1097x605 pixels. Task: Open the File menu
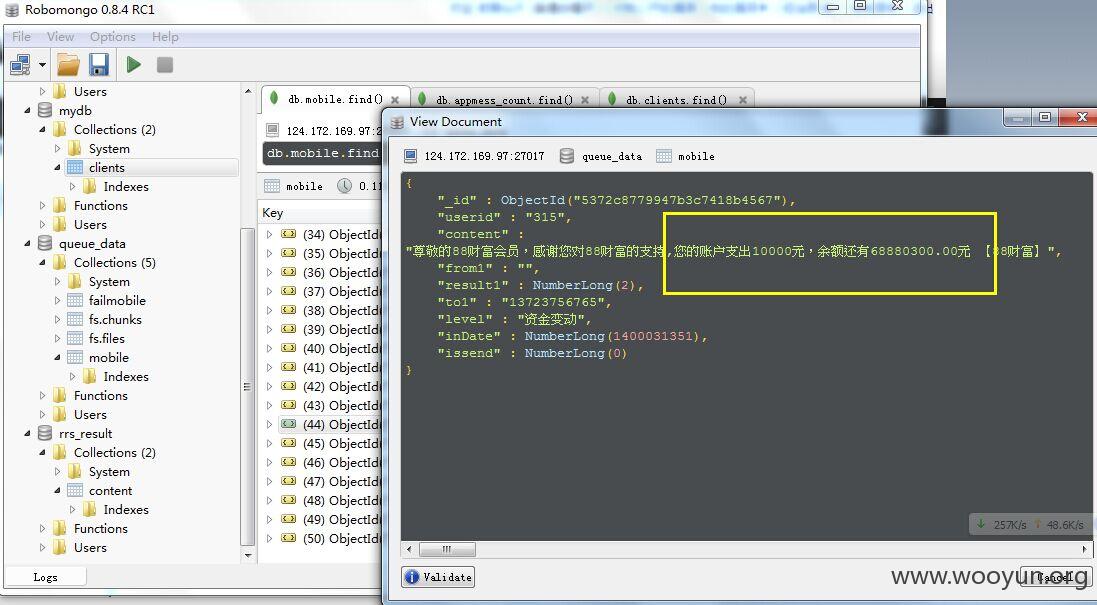coord(21,36)
